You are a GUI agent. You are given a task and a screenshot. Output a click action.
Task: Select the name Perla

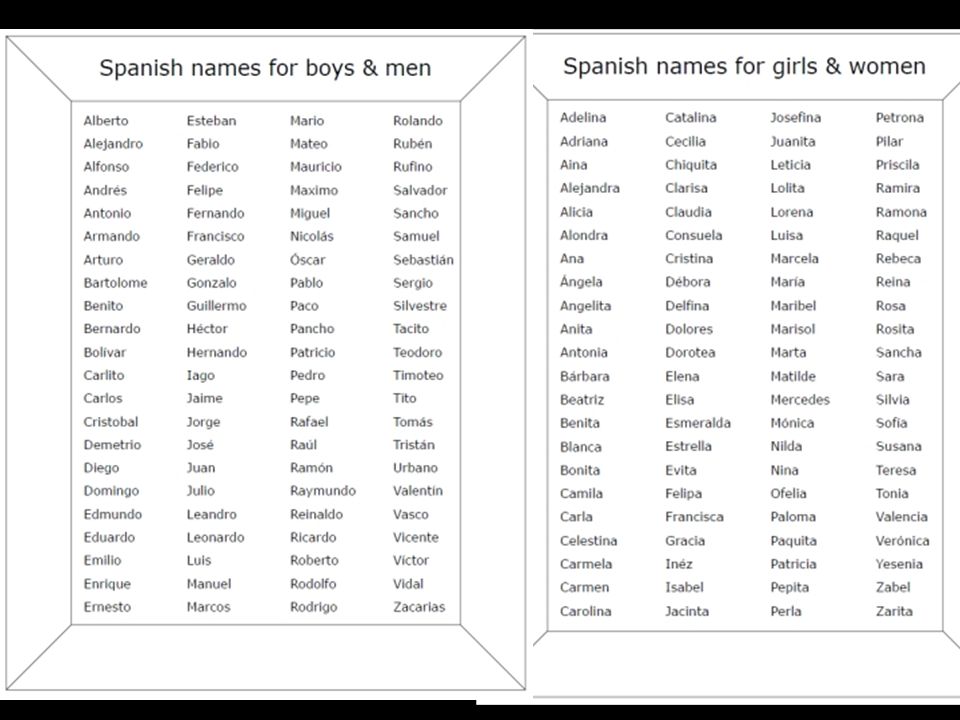point(786,611)
